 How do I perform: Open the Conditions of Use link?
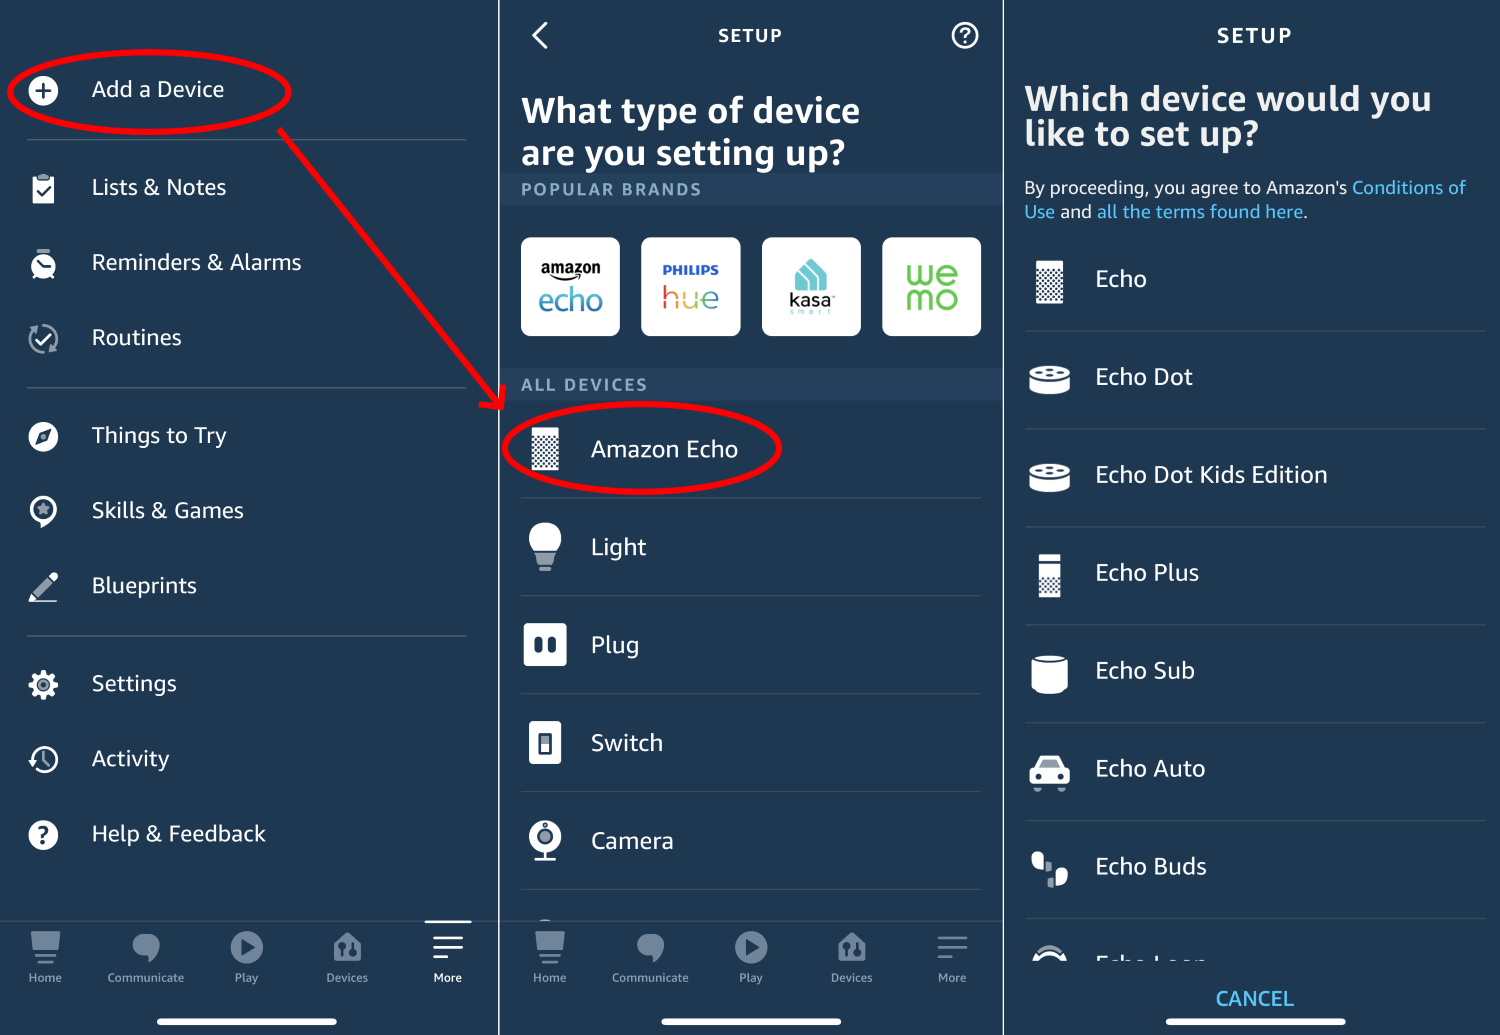pos(1408,188)
